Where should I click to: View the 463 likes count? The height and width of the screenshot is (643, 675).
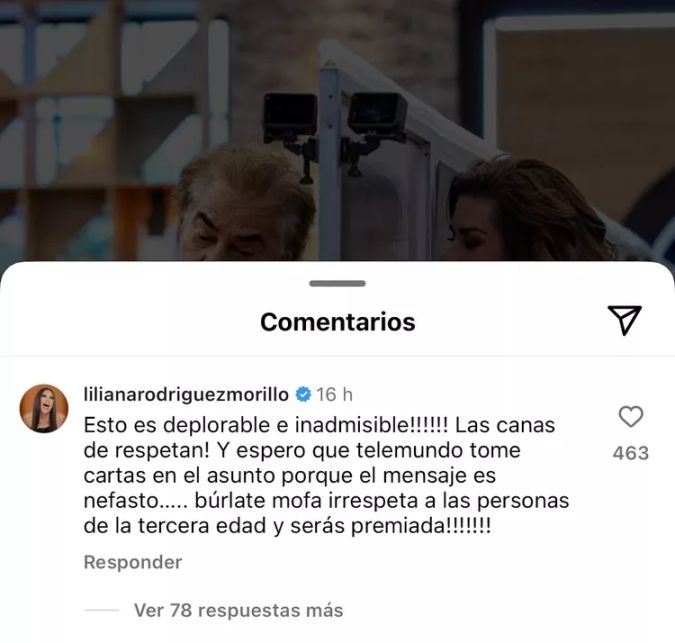631,453
